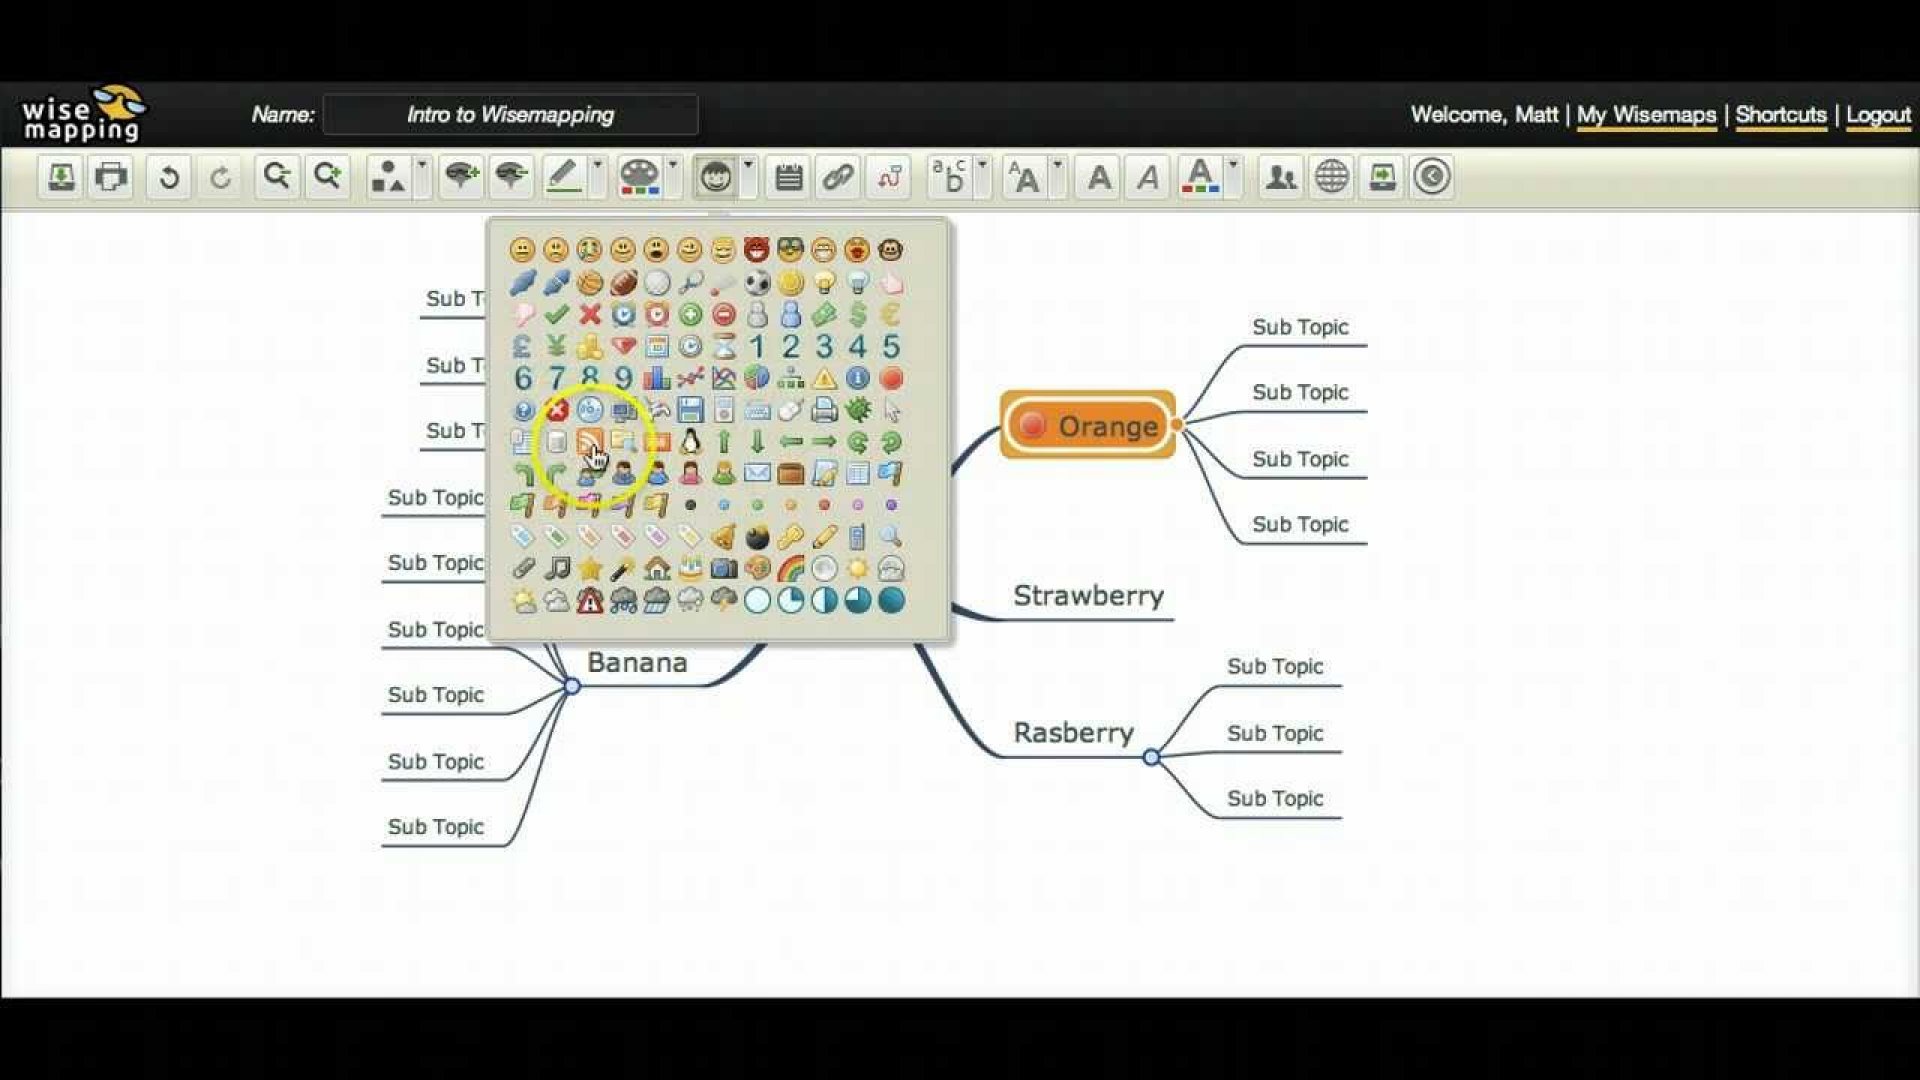
Task: Click the Add Link chain icon
Action: coord(838,177)
